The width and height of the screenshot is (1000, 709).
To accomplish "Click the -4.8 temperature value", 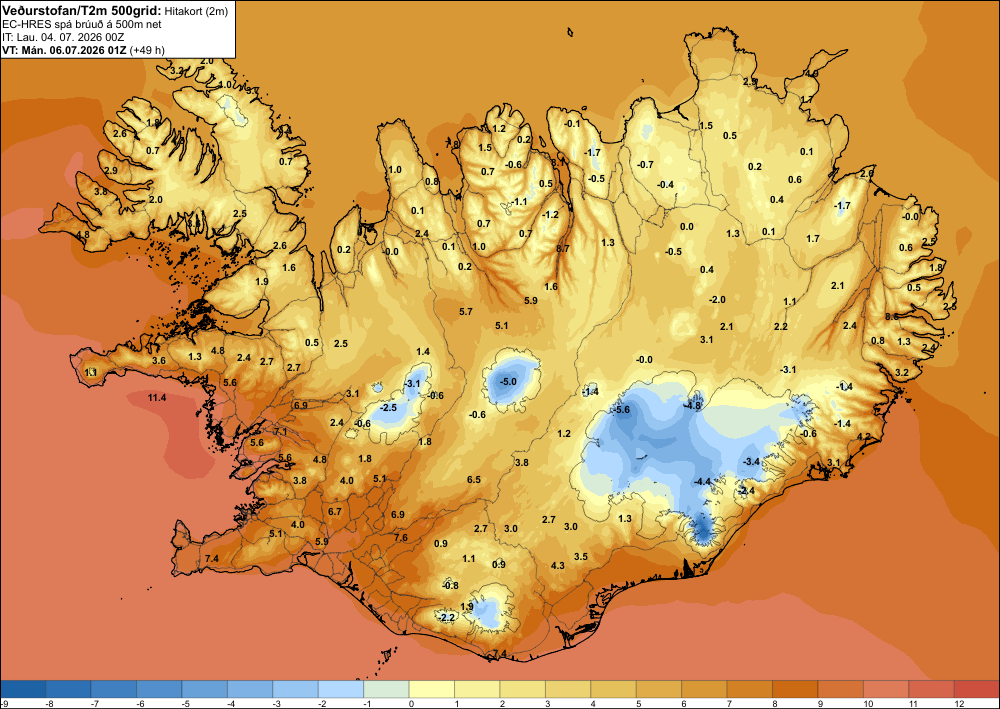I will pyautogui.click(x=693, y=406).
